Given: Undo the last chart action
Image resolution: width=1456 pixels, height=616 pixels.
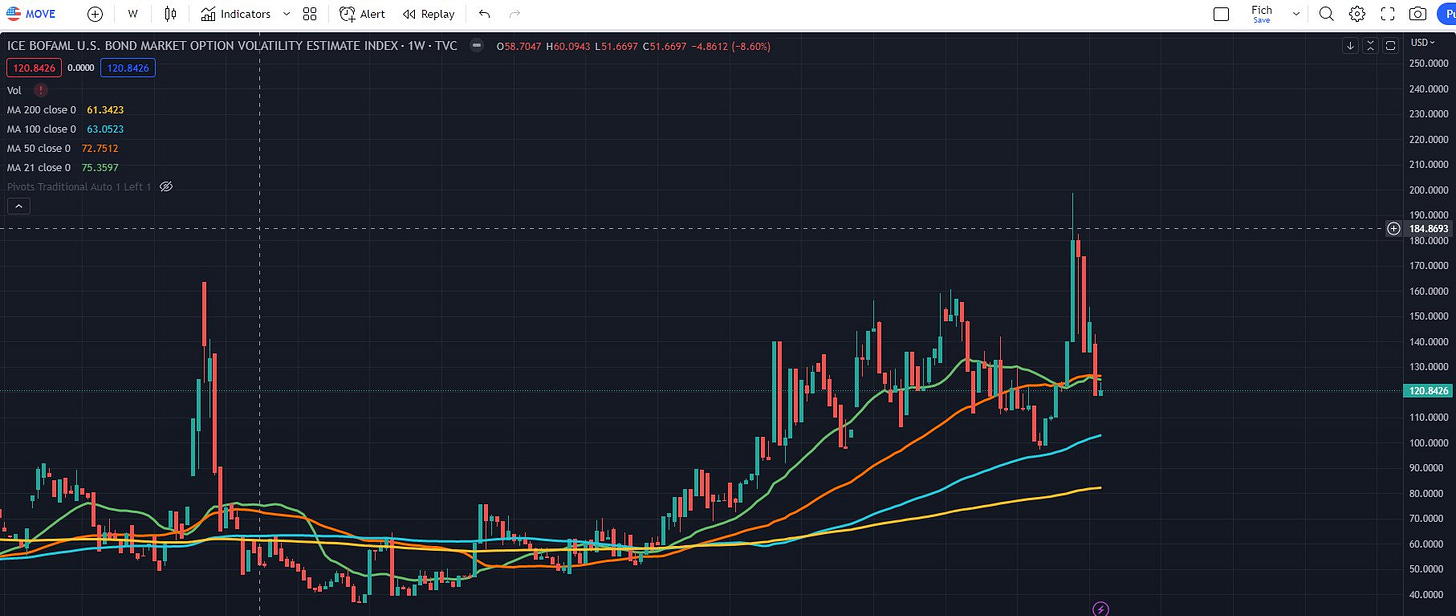Looking at the screenshot, I should click(x=485, y=14).
